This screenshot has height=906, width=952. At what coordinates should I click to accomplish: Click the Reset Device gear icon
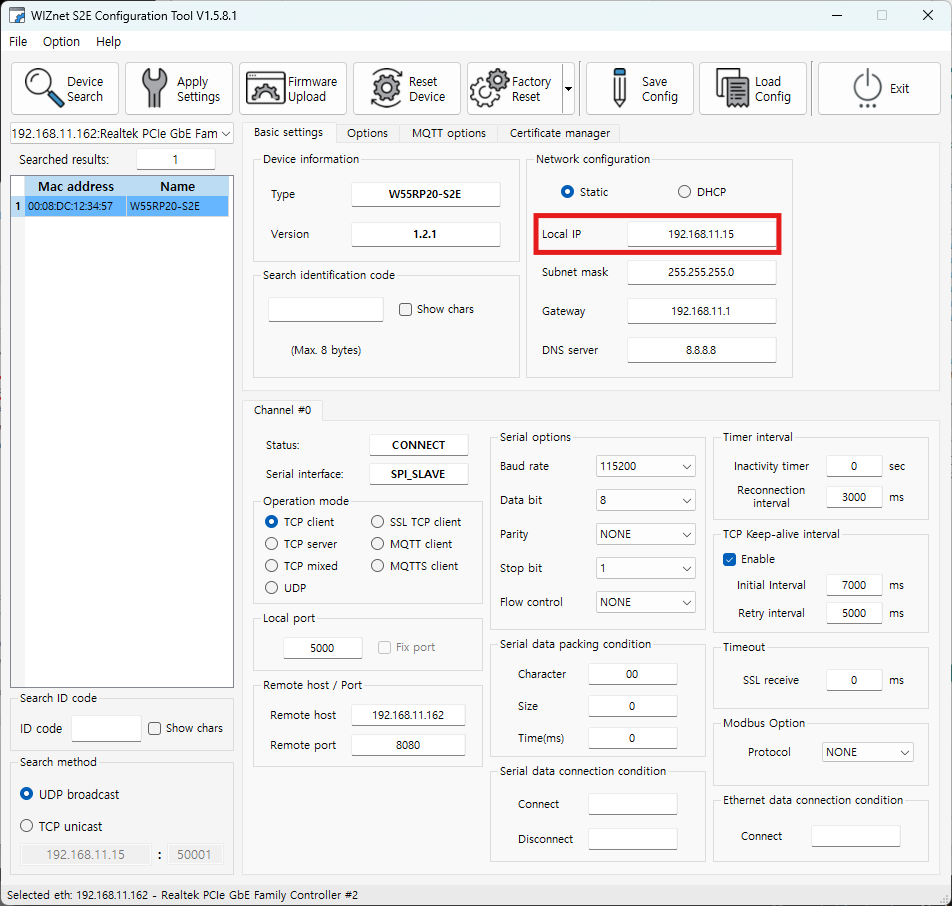tap(386, 88)
